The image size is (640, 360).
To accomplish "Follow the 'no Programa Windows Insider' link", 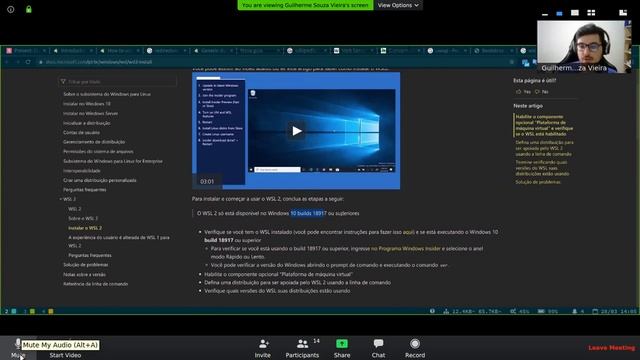I will 406,249.
